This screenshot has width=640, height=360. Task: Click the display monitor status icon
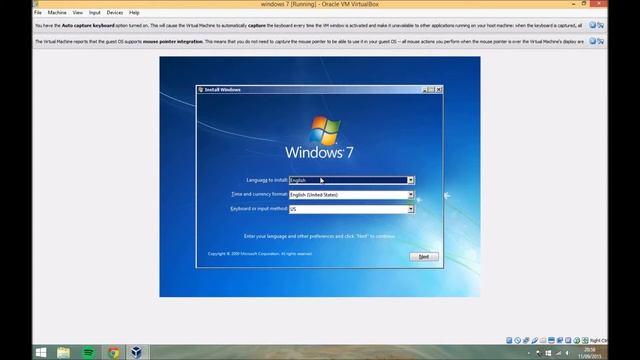coord(551,340)
